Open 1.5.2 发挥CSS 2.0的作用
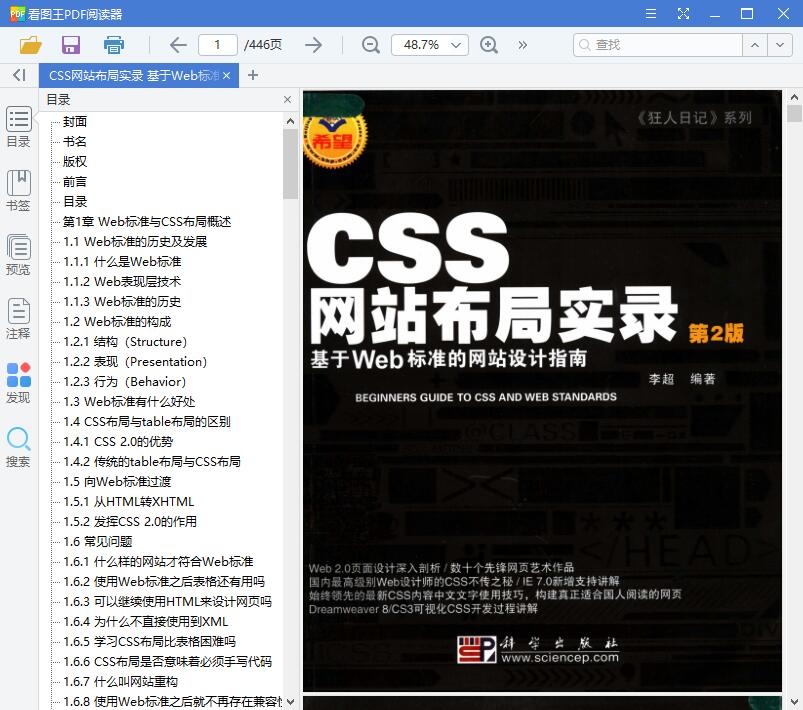Image resolution: width=803 pixels, height=710 pixels. click(x=130, y=521)
